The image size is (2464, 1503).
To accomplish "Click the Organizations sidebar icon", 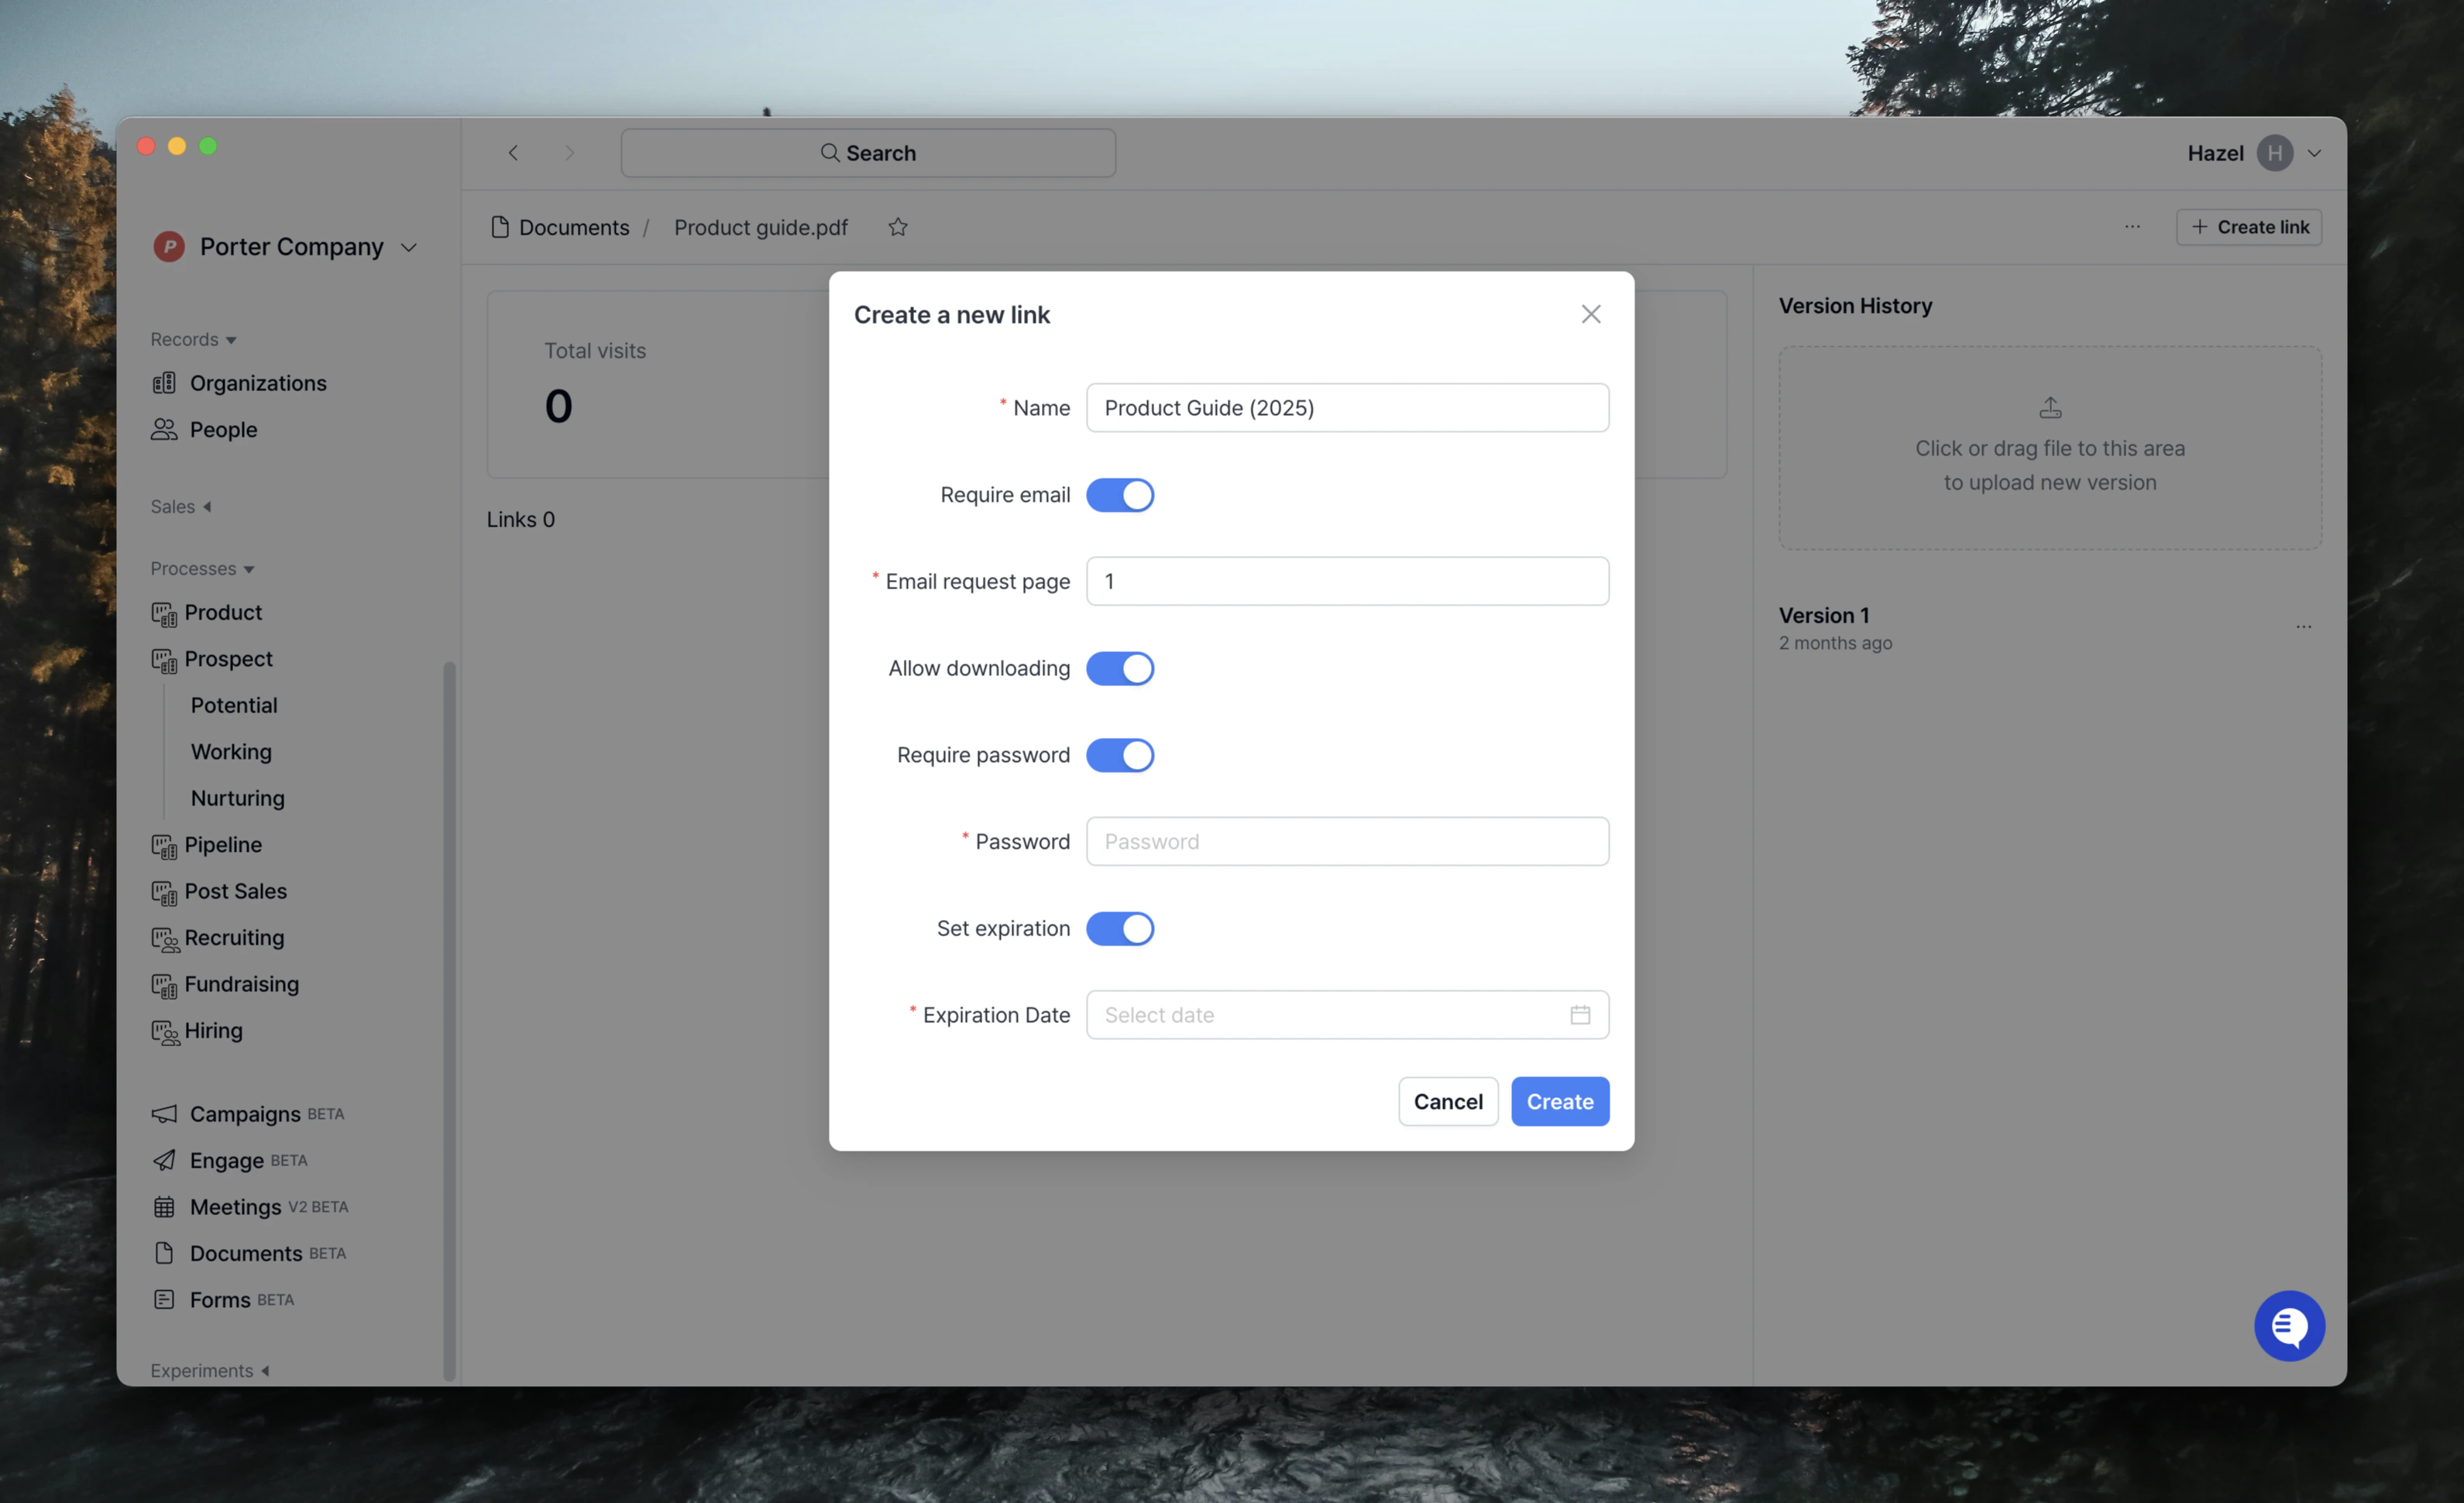I will point(164,383).
